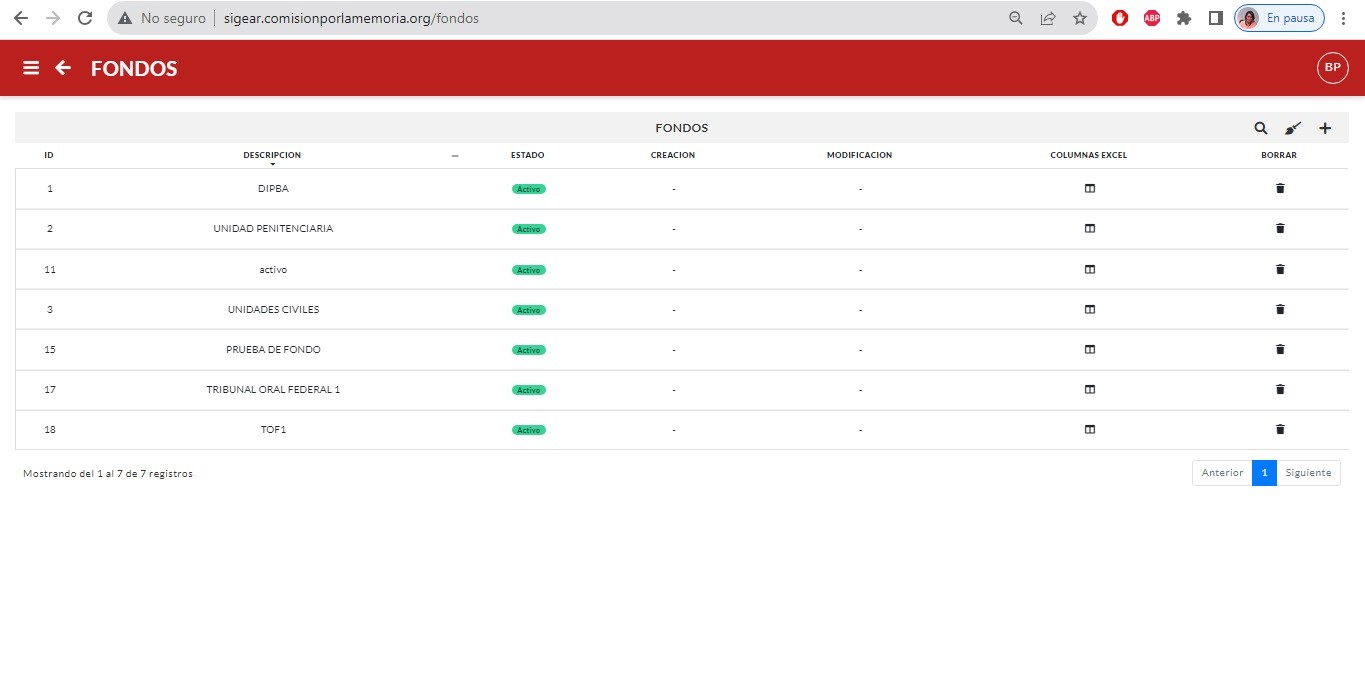This screenshot has height=689, width=1365.
Task: Delete the TOF1 row using trash icon
Action: [x=1280, y=429]
